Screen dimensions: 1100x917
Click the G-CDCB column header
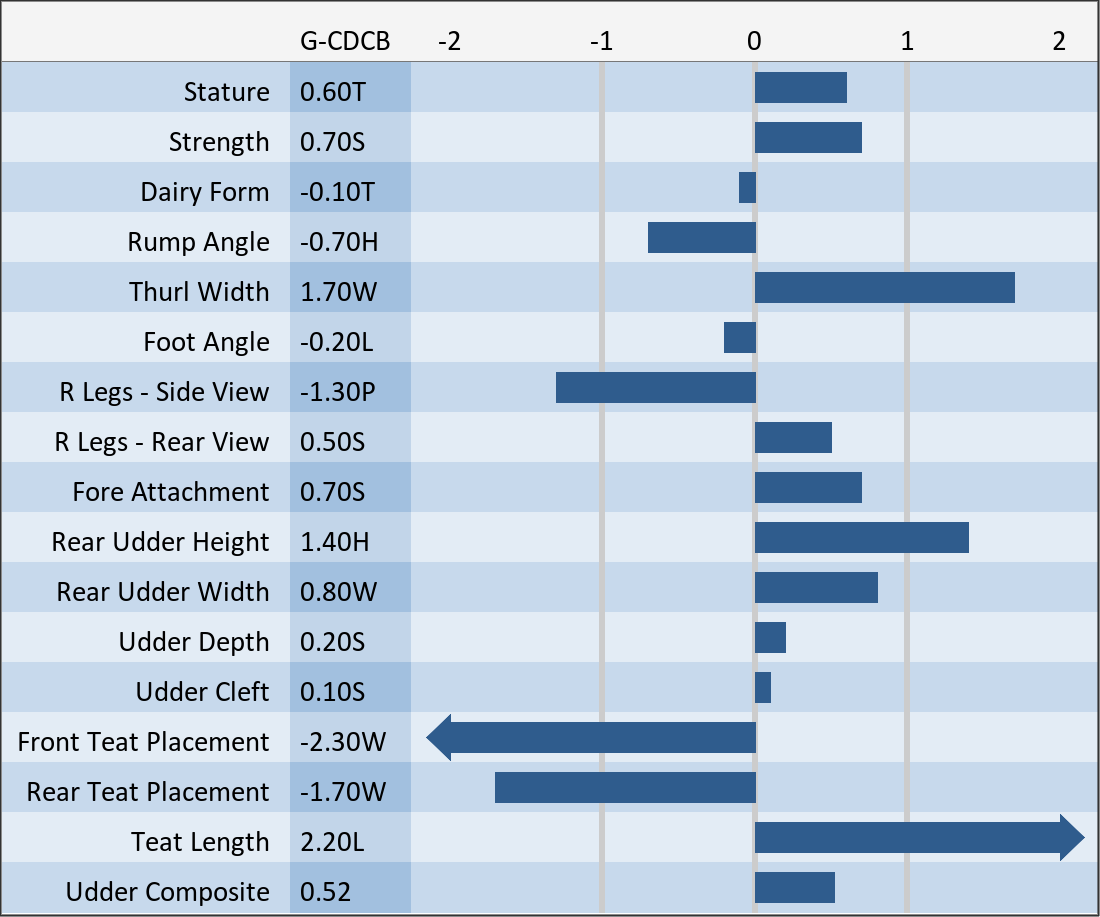pos(345,41)
